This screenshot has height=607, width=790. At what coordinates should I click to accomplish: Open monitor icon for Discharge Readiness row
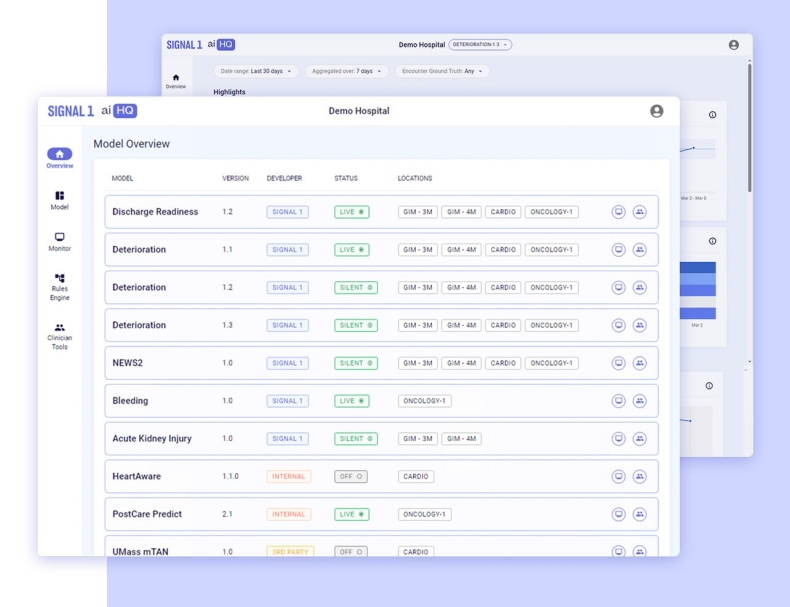coord(619,212)
